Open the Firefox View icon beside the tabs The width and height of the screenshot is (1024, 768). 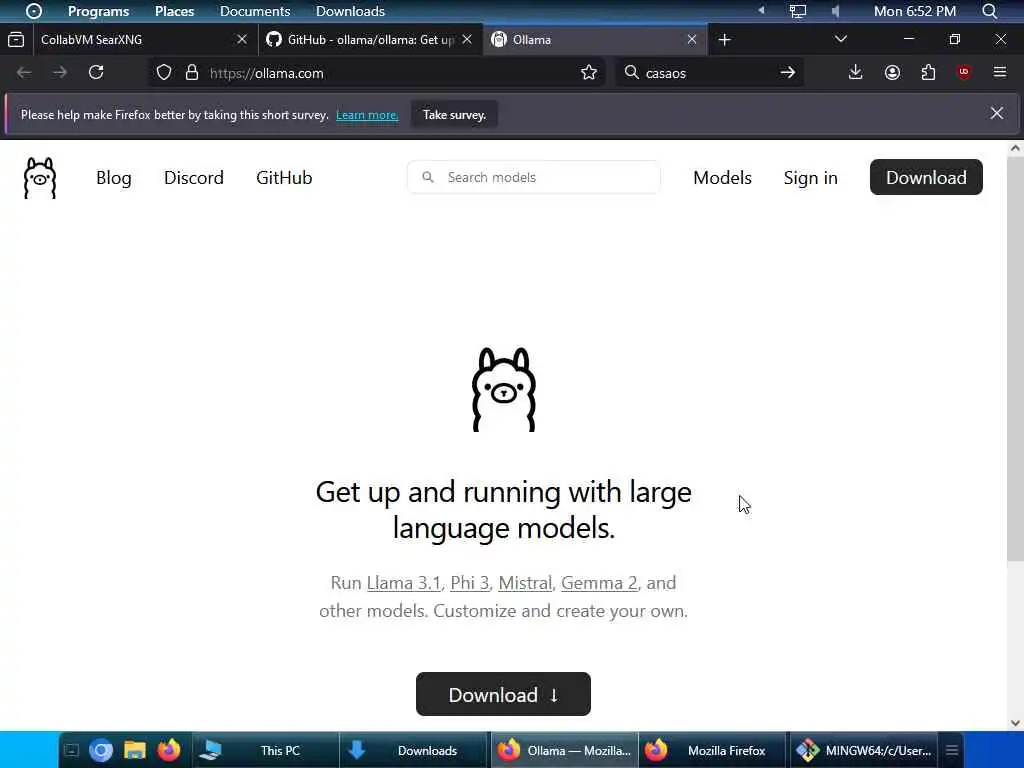point(16,40)
